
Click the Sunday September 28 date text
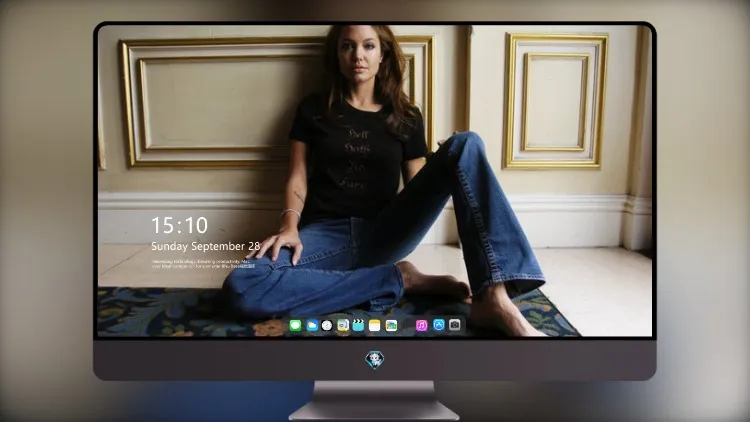tap(205, 246)
